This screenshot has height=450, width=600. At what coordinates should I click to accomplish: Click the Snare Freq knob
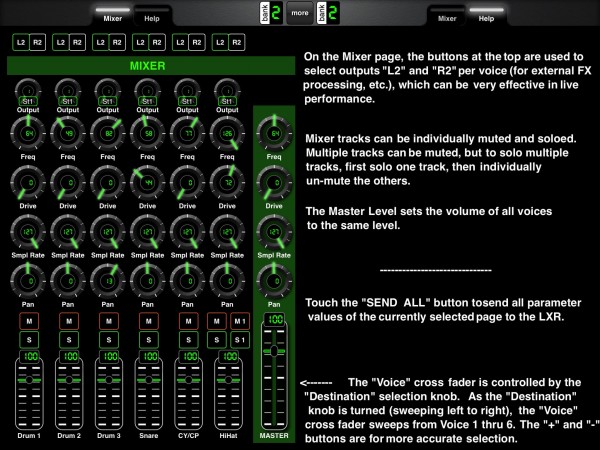pyautogui.click(x=147, y=134)
